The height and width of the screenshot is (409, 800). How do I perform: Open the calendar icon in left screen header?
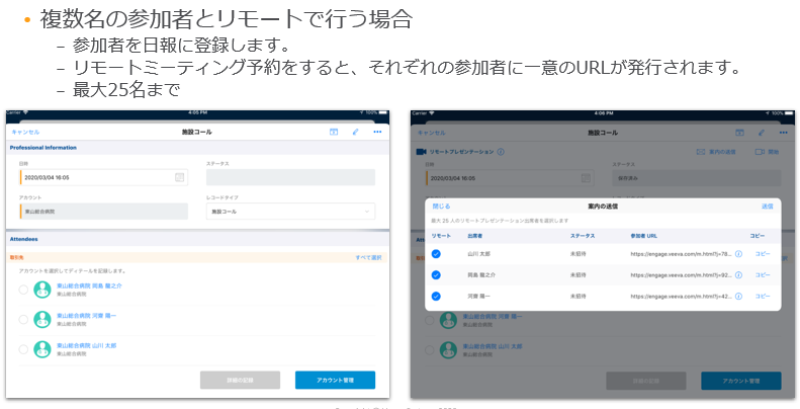[x=334, y=131]
